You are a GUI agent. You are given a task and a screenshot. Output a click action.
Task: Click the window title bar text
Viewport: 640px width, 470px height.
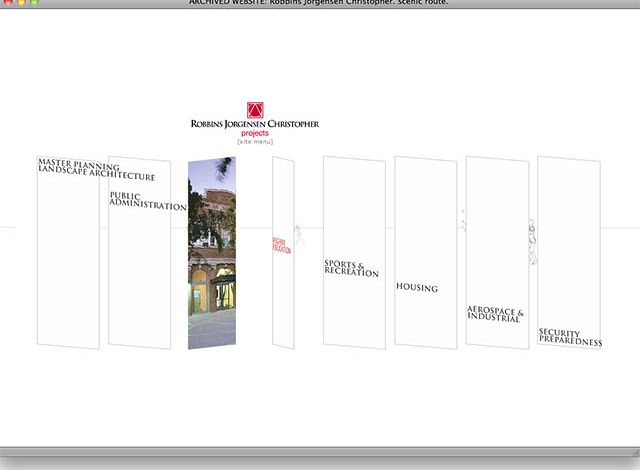[320, 3]
